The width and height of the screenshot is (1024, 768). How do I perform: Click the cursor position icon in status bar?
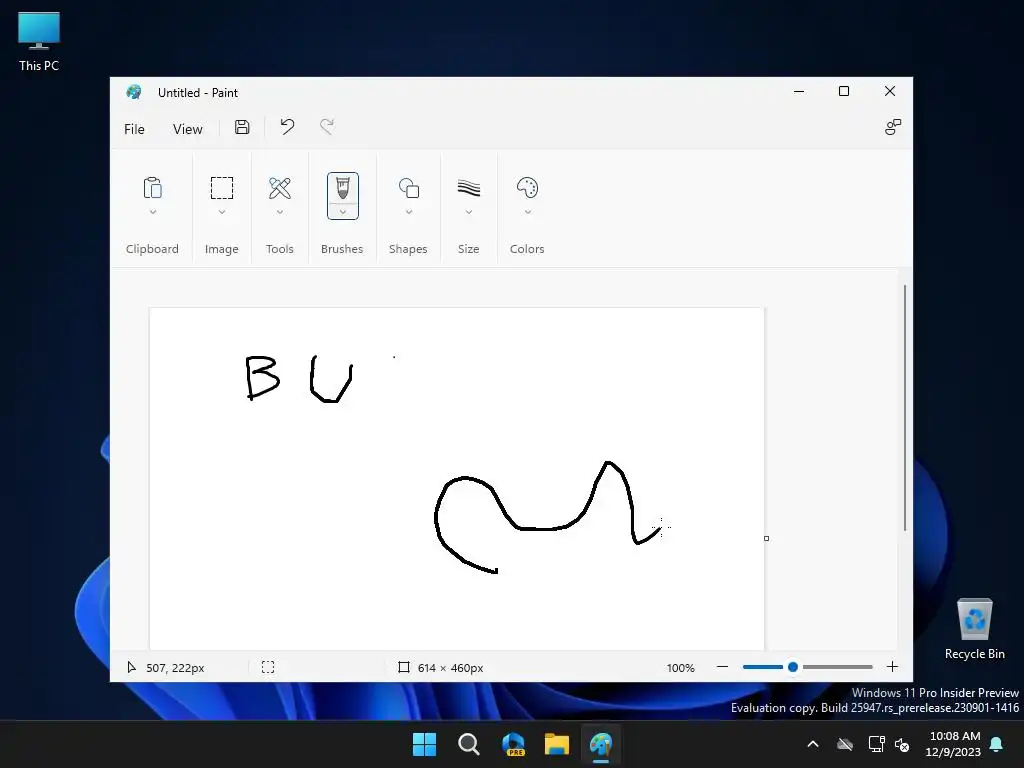point(131,667)
